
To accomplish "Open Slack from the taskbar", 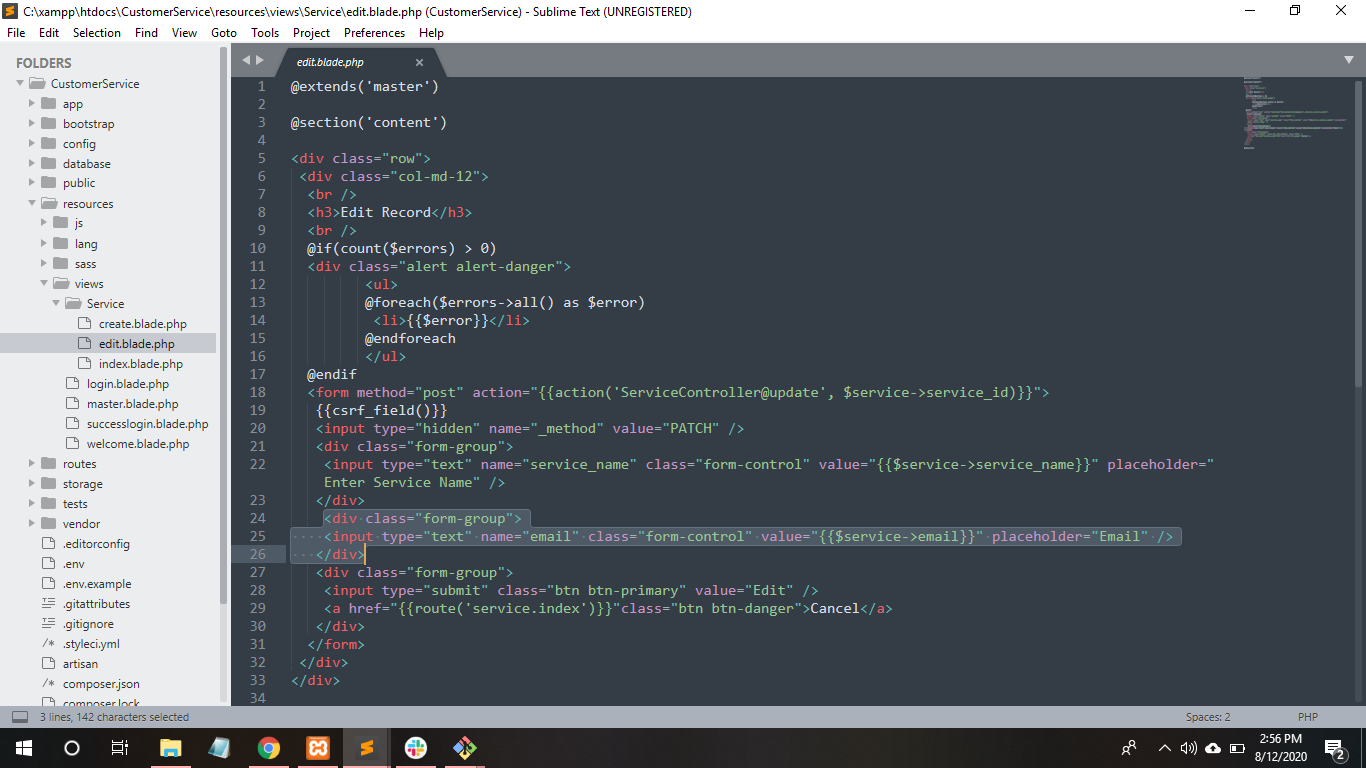I will (415, 748).
